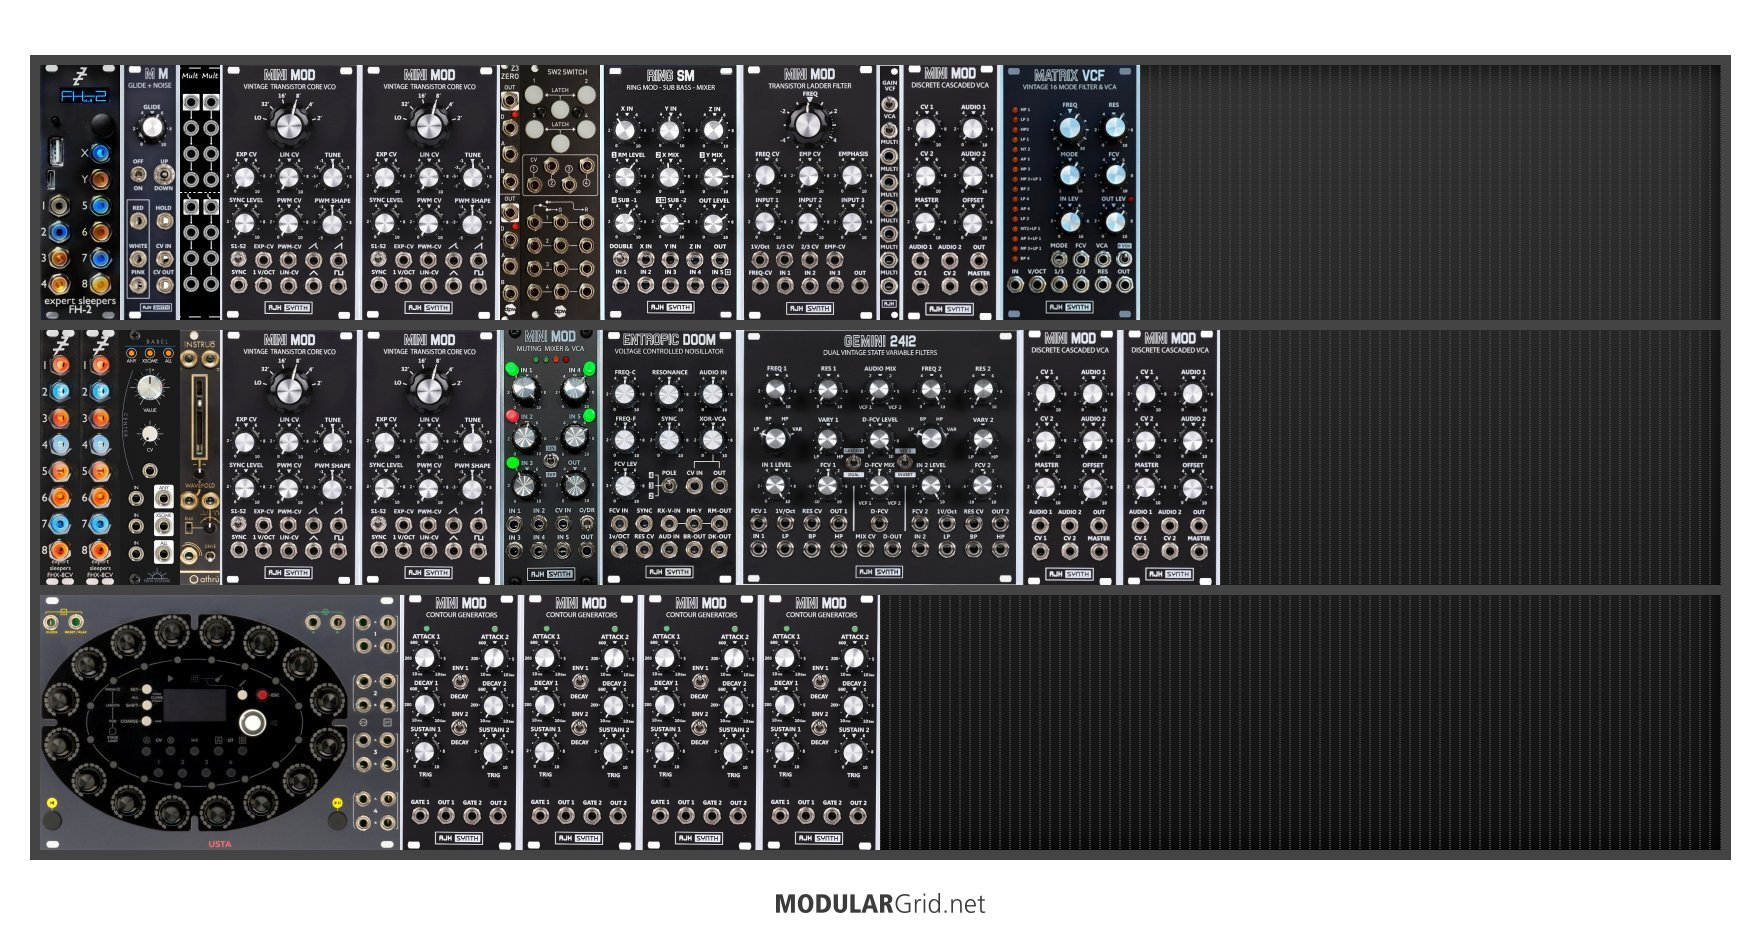This screenshot has height=925, width=1761.
Task: Click the GEMINI 2412 title text
Action: click(880, 341)
